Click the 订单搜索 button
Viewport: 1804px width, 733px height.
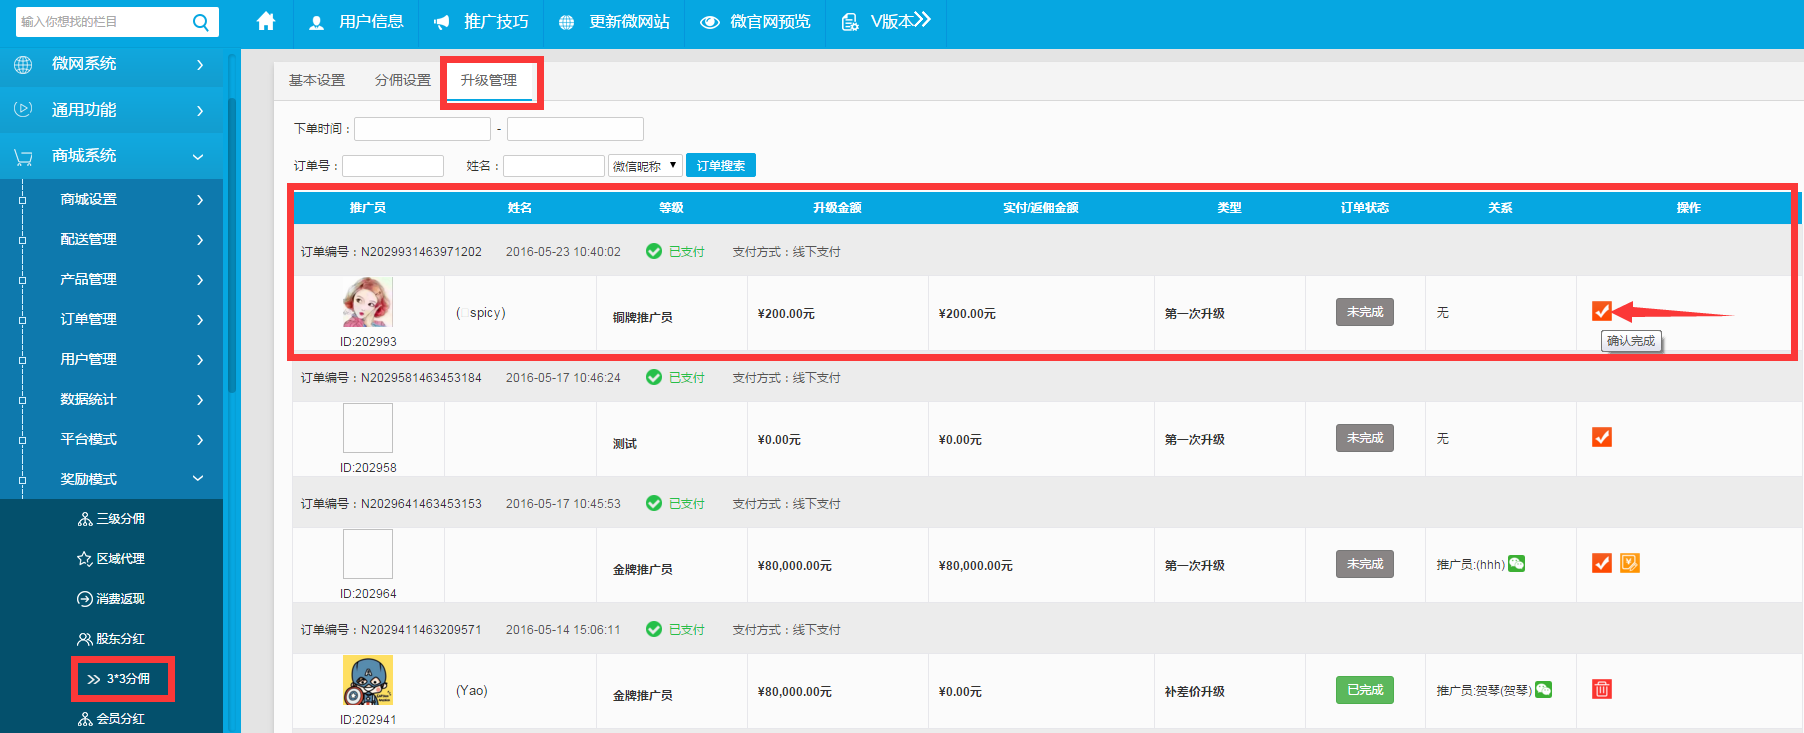coord(721,165)
